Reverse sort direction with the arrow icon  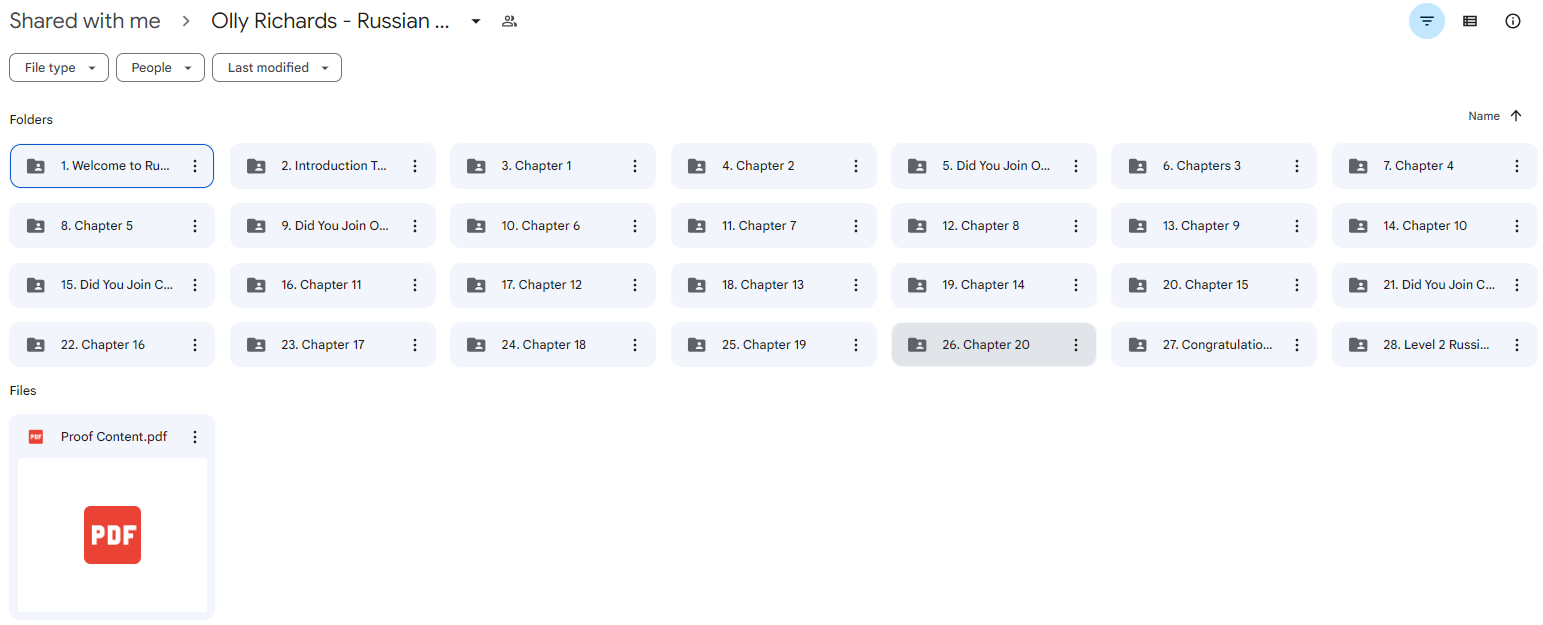pos(1516,116)
